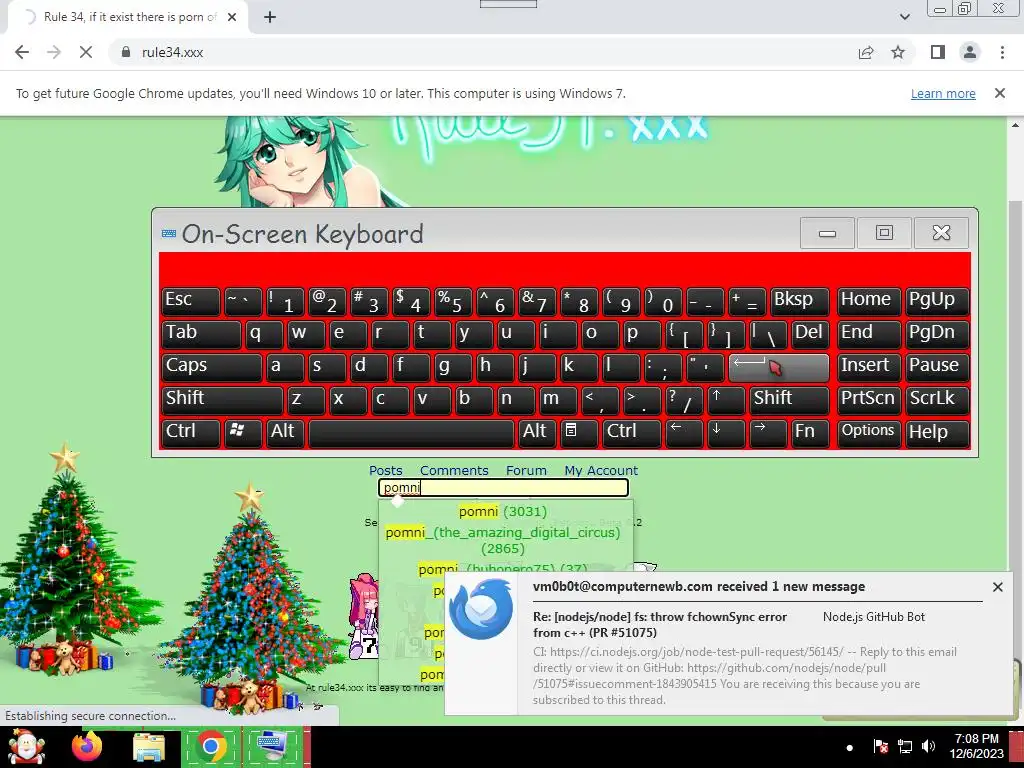Open File Explorer from the taskbar
Screen dimensions: 1024x768
(150, 746)
